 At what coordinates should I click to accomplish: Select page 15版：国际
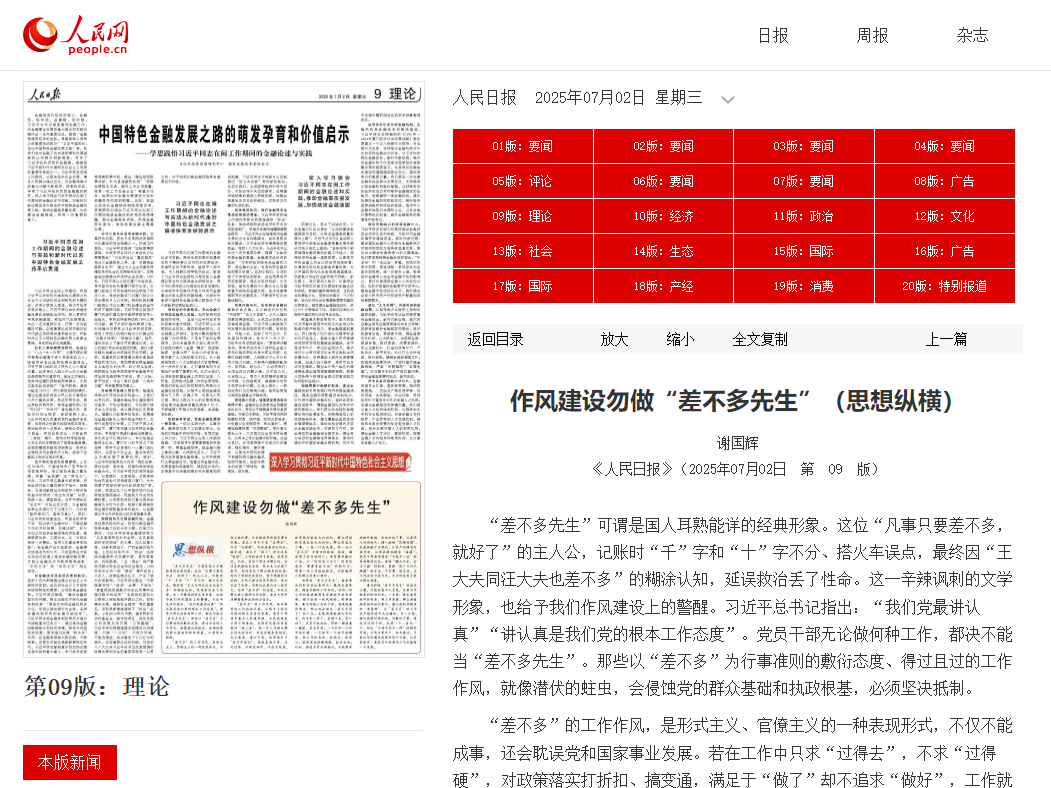(x=804, y=251)
